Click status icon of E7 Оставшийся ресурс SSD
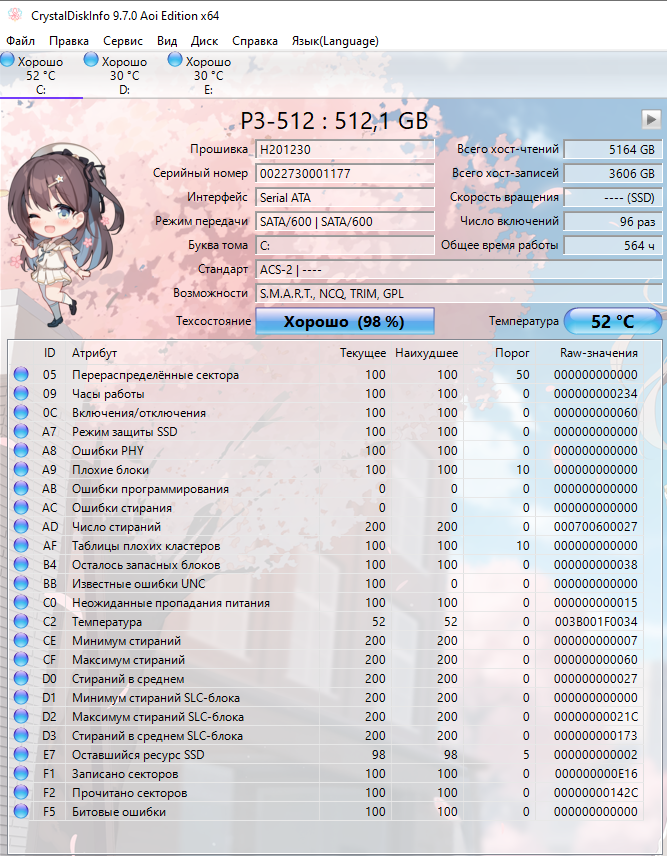 (21, 754)
